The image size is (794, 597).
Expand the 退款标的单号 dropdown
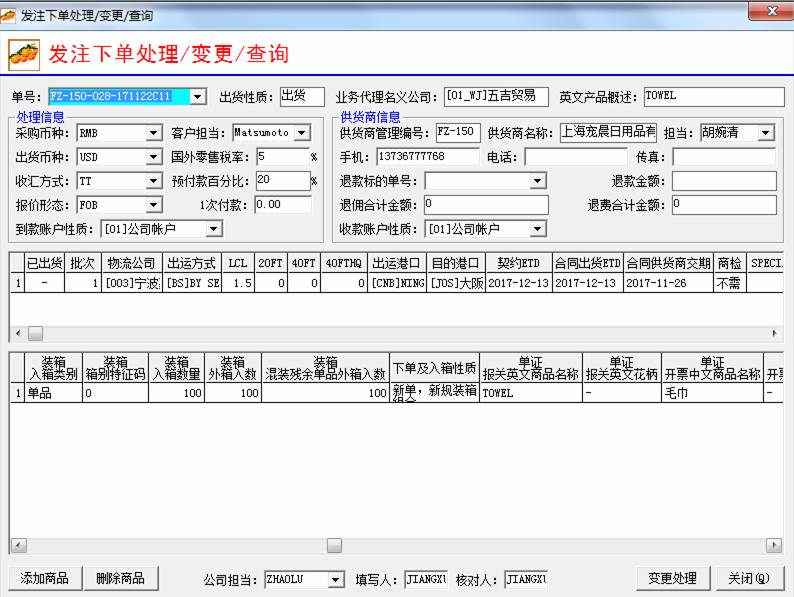click(x=537, y=181)
